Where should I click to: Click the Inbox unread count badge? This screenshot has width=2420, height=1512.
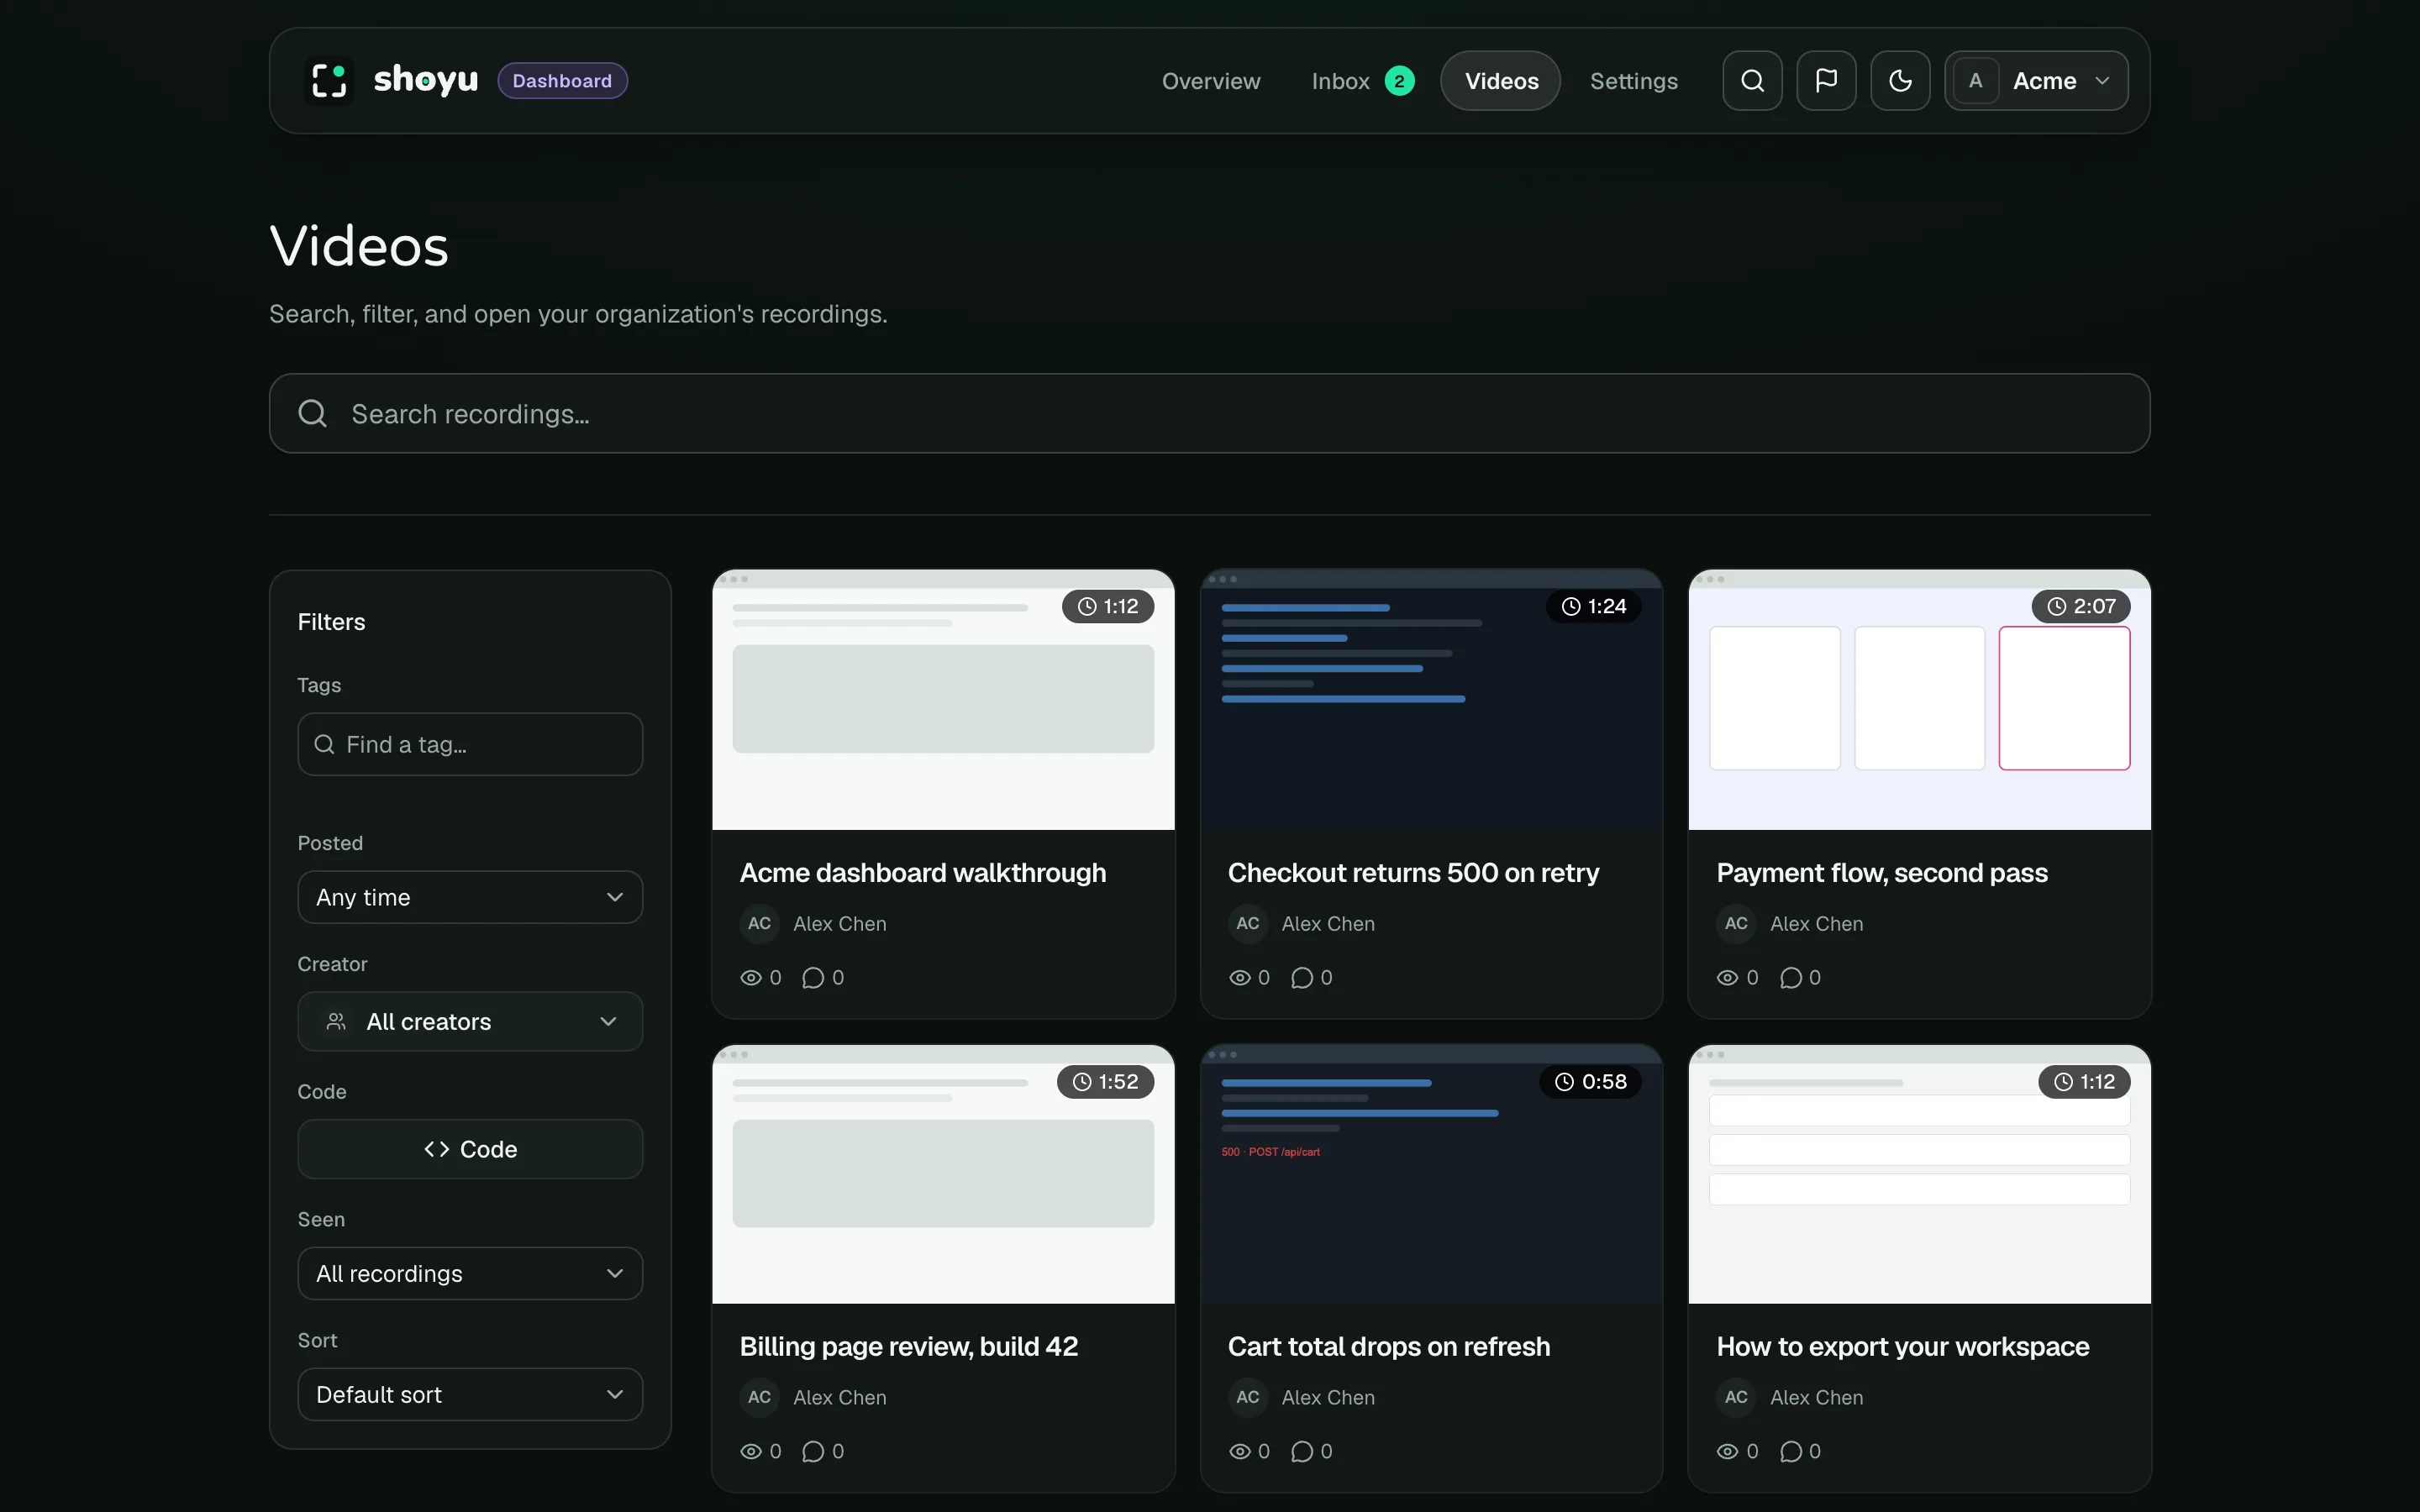coord(1399,81)
